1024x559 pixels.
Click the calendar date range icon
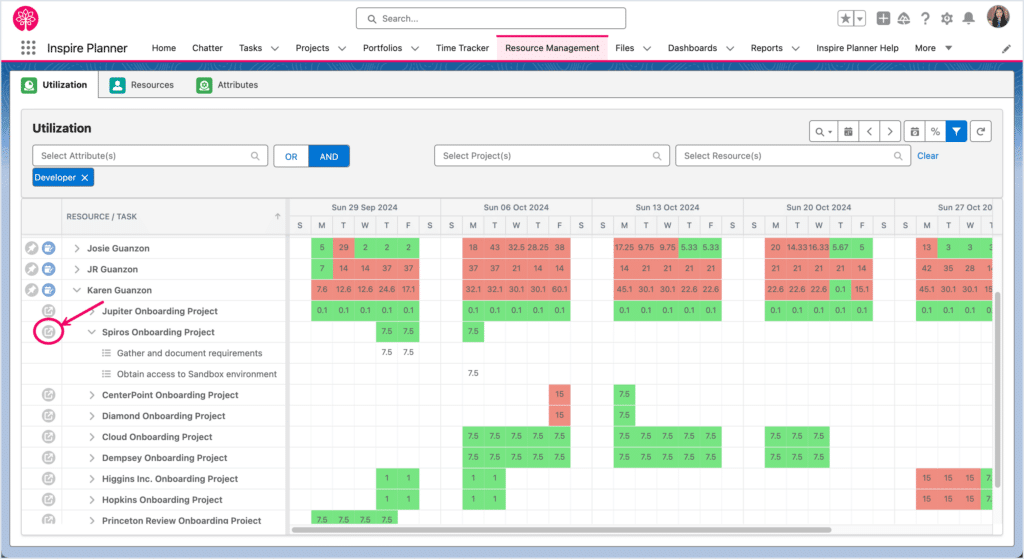tap(848, 131)
